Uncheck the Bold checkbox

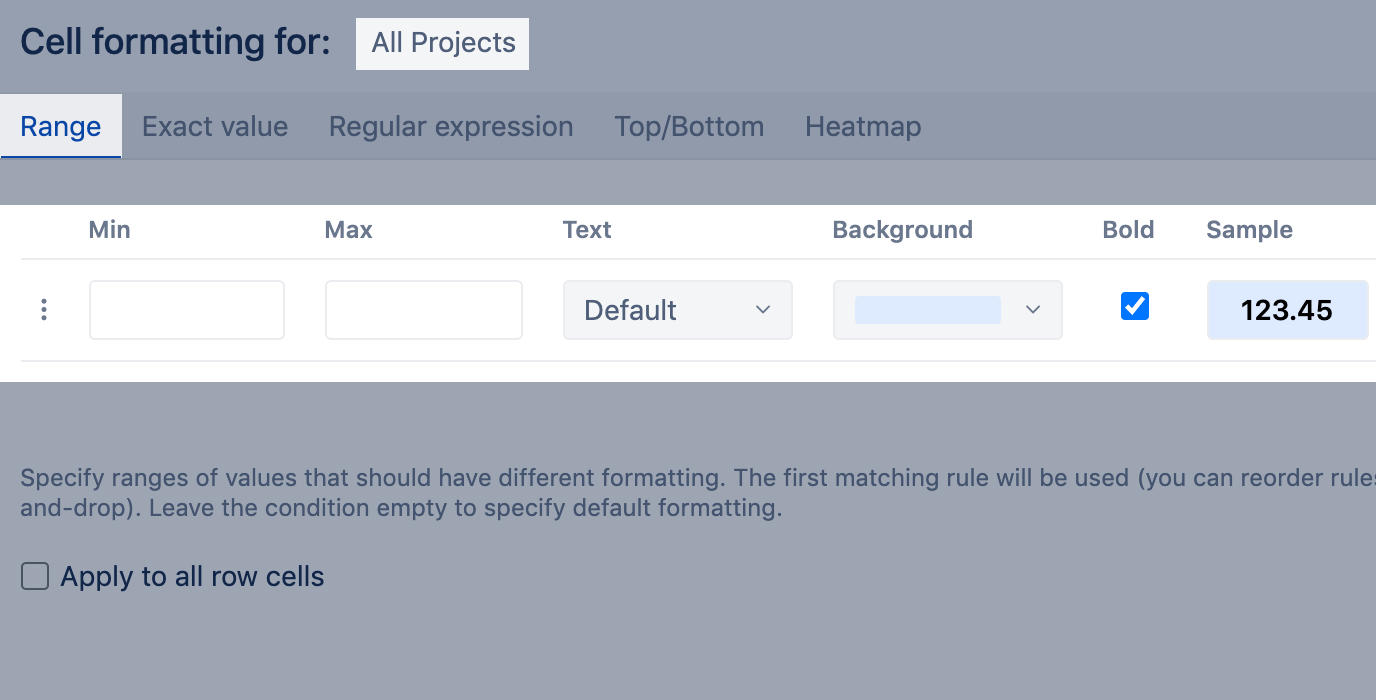(x=1135, y=306)
